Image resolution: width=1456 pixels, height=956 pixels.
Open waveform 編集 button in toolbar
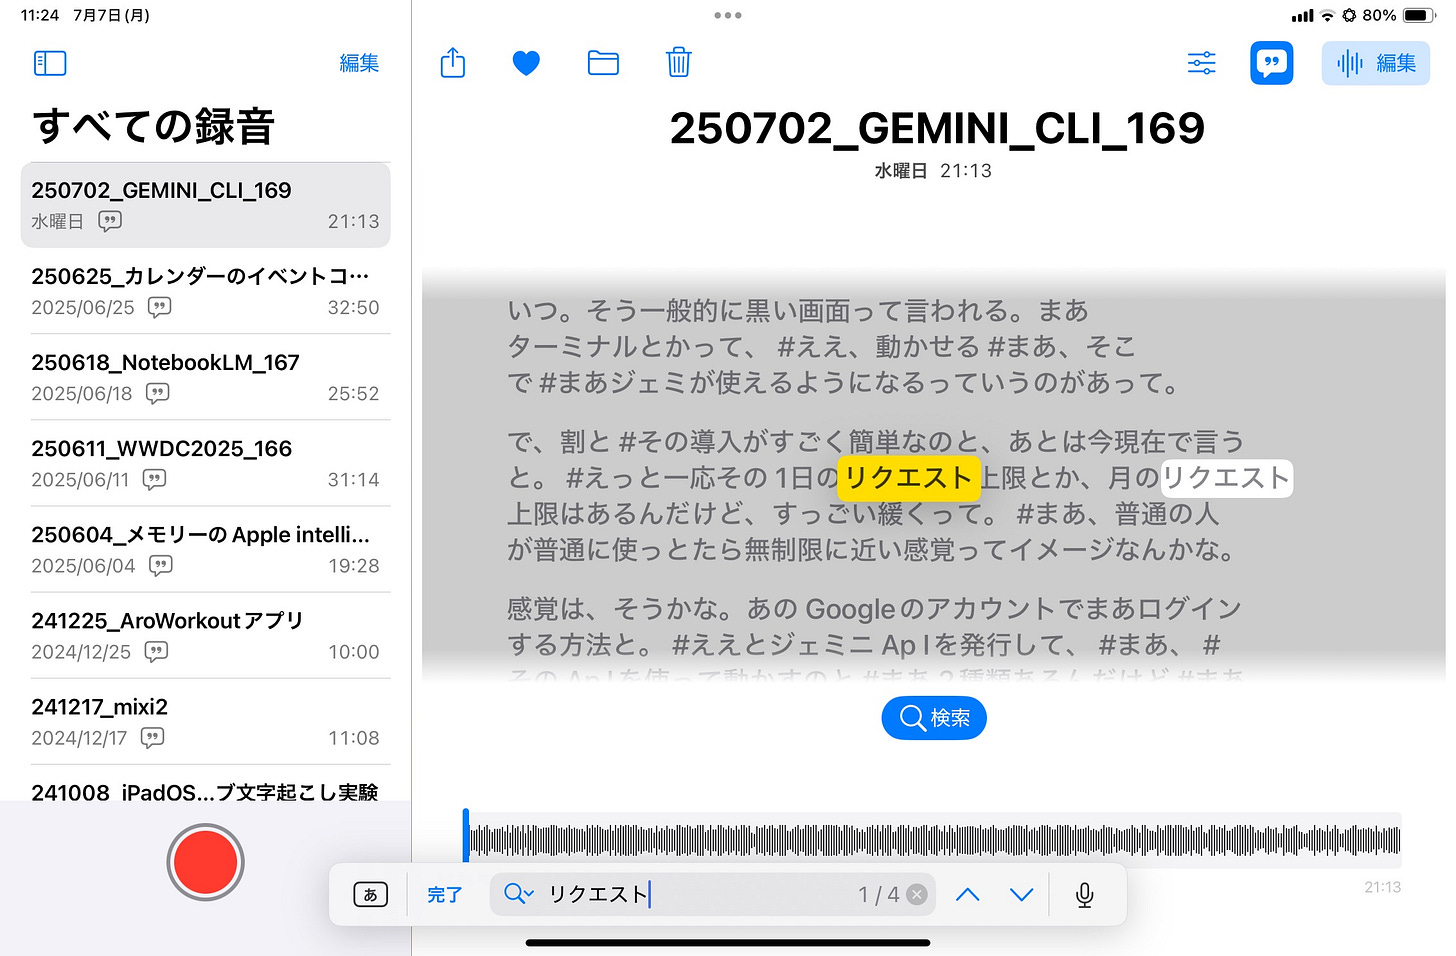[x=1376, y=63]
